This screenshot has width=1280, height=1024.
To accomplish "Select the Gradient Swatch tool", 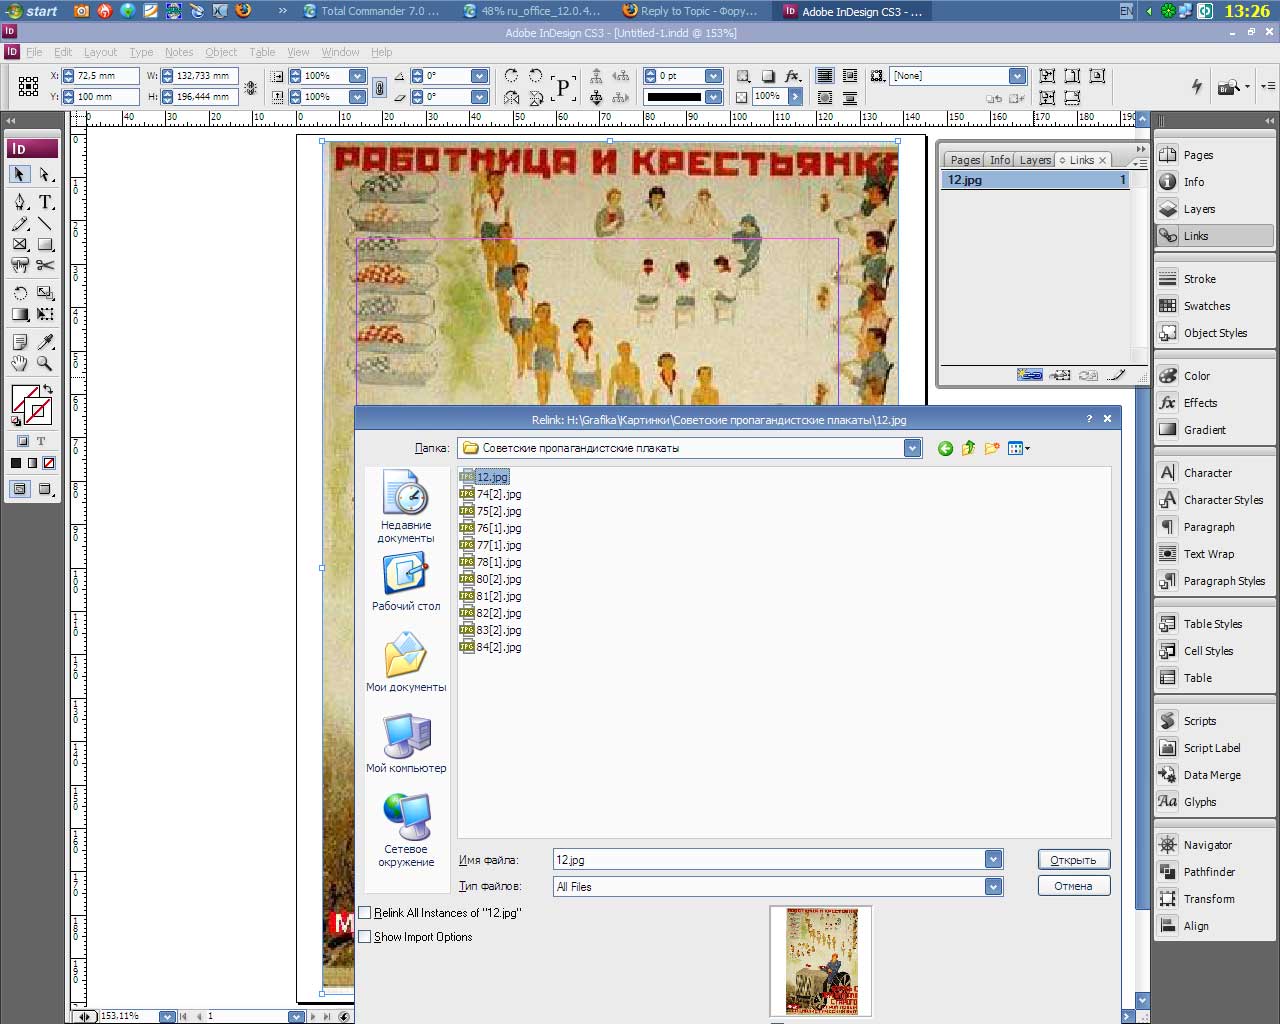I will (x=19, y=314).
